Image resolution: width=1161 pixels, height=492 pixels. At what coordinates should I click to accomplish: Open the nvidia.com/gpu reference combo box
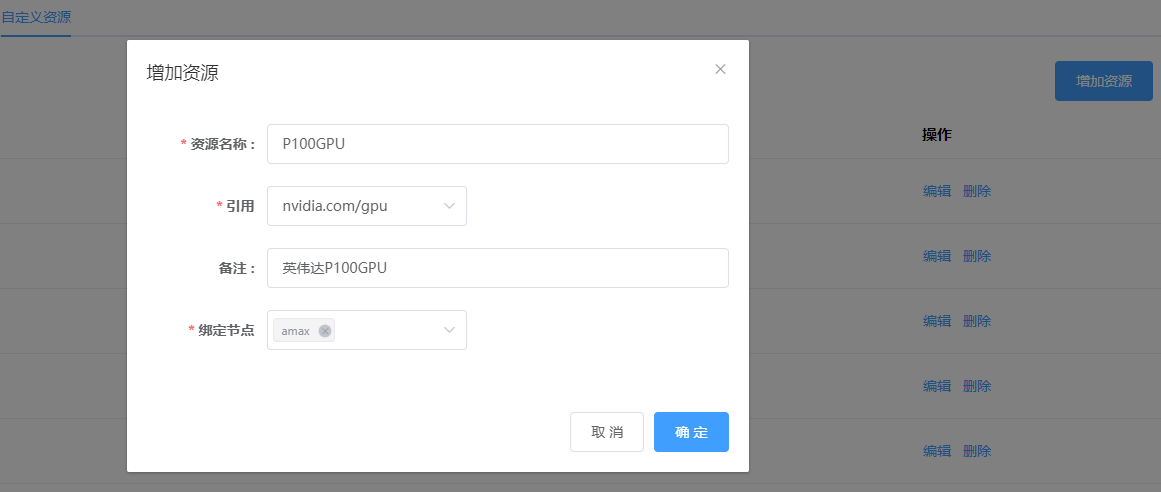(x=367, y=206)
